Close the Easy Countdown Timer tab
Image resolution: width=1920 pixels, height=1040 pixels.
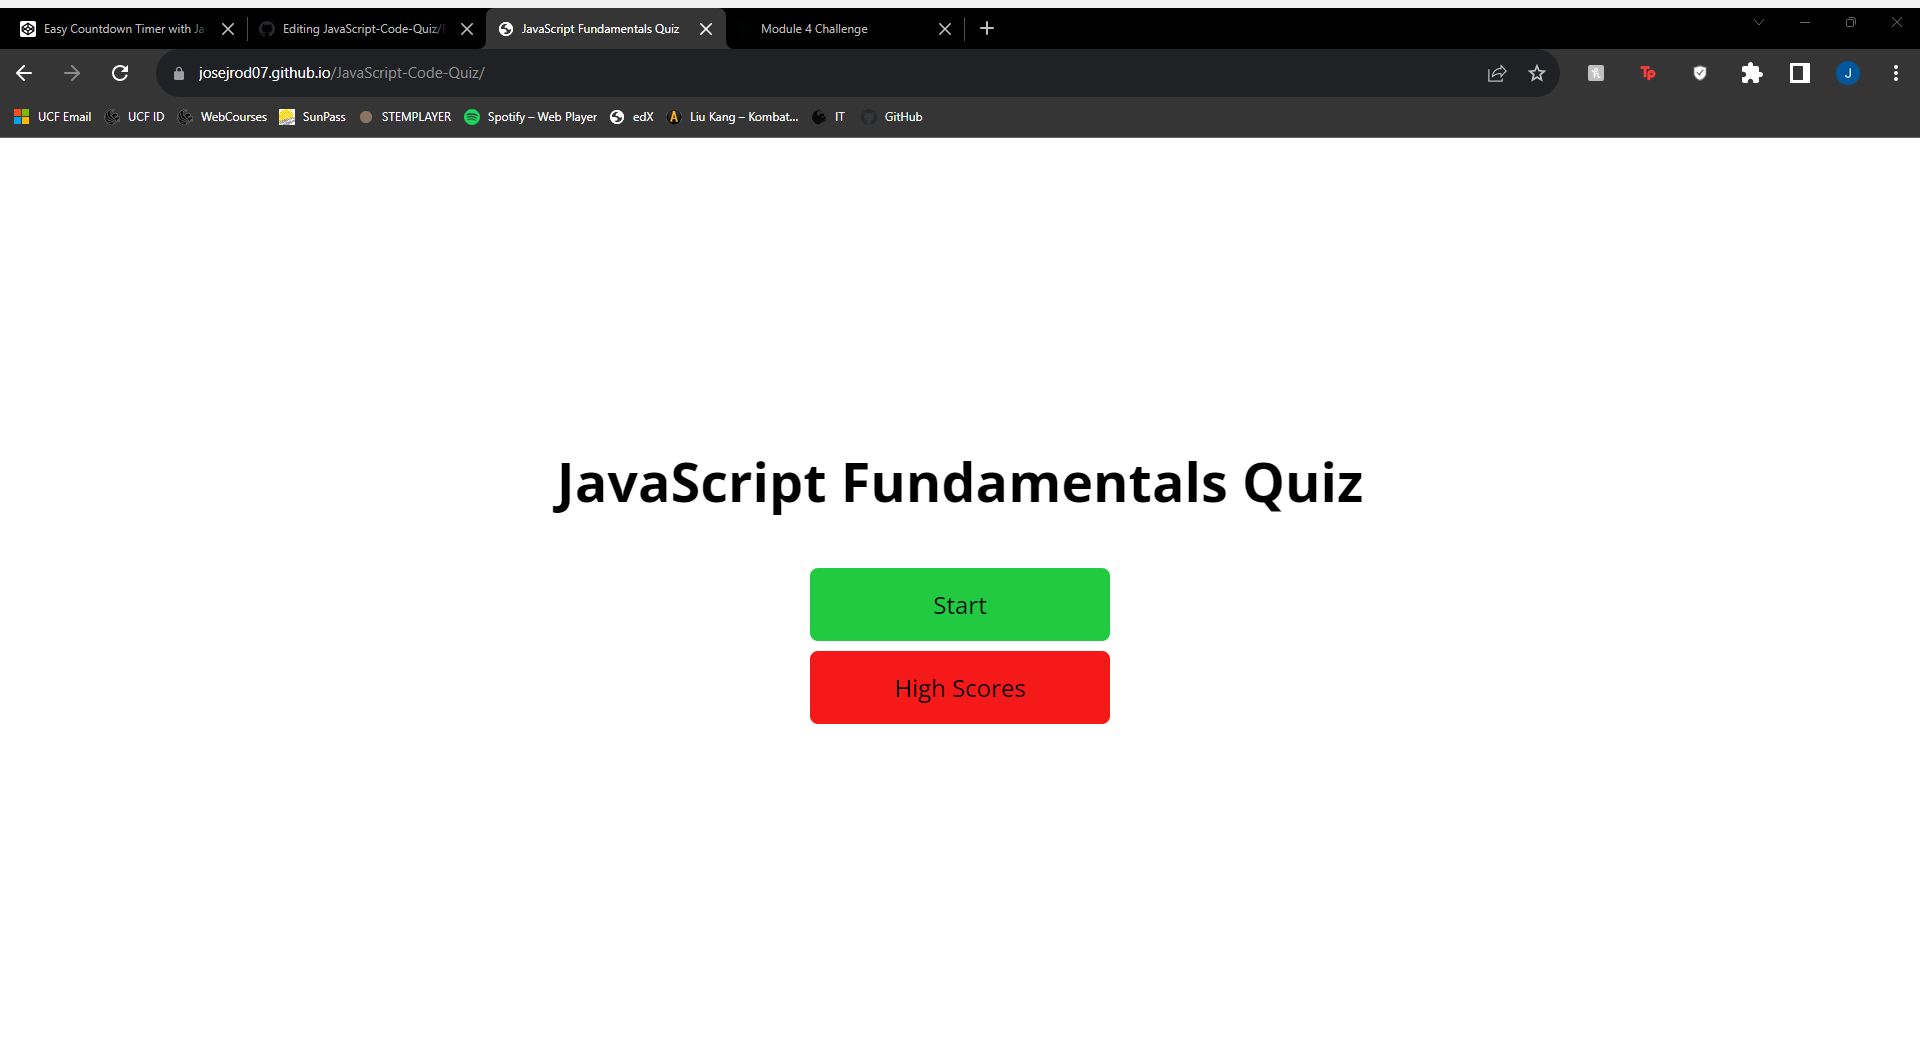point(228,29)
